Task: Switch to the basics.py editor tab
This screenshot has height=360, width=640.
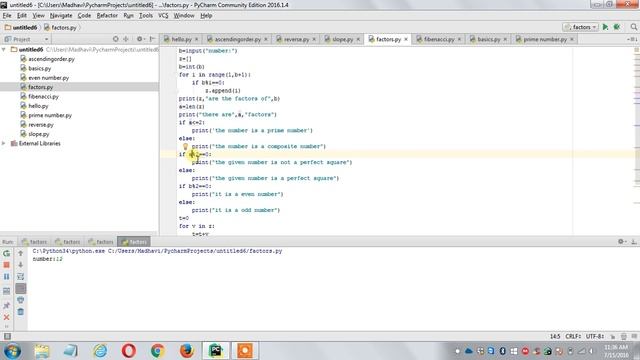Action: tap(488, 39)
